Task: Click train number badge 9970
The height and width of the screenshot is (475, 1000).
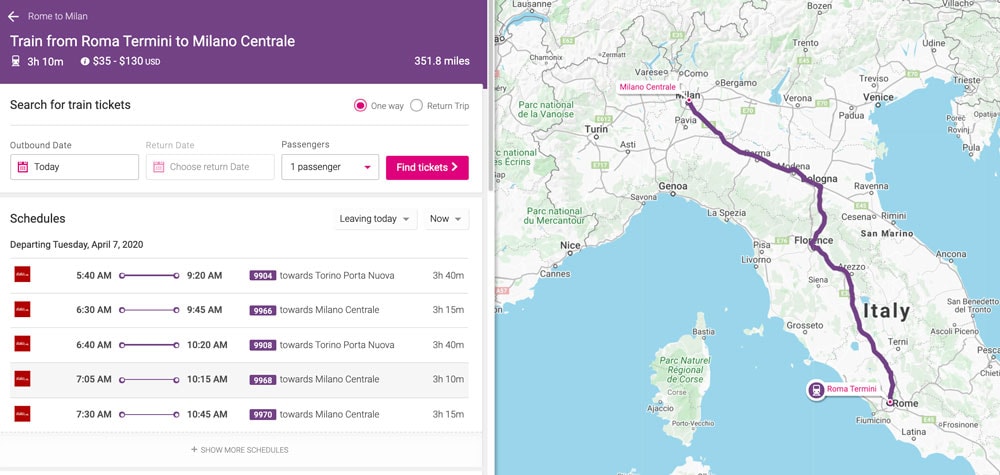Action: click(263, 414)
